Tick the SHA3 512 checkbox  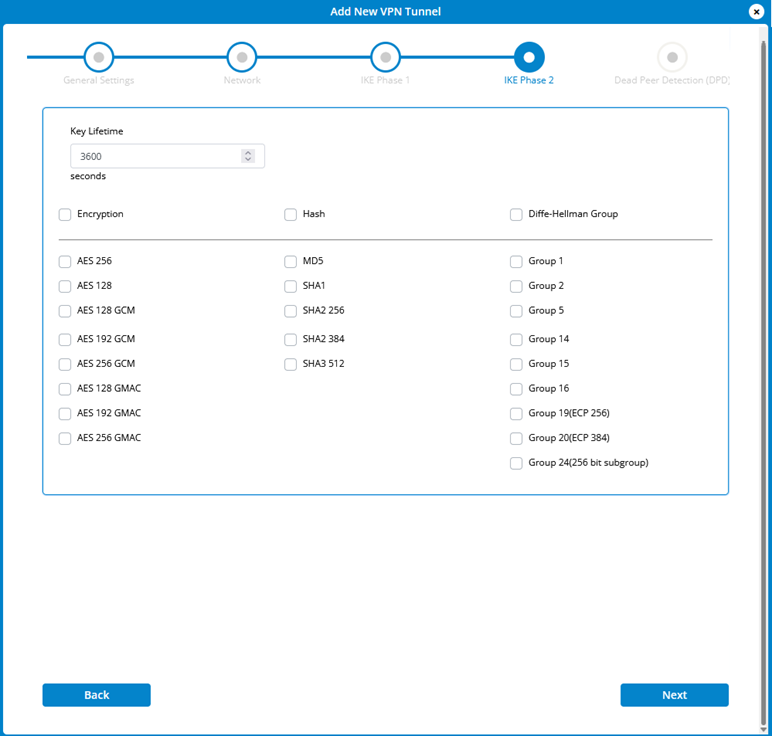pyautogui.click(x=291, y=364)
